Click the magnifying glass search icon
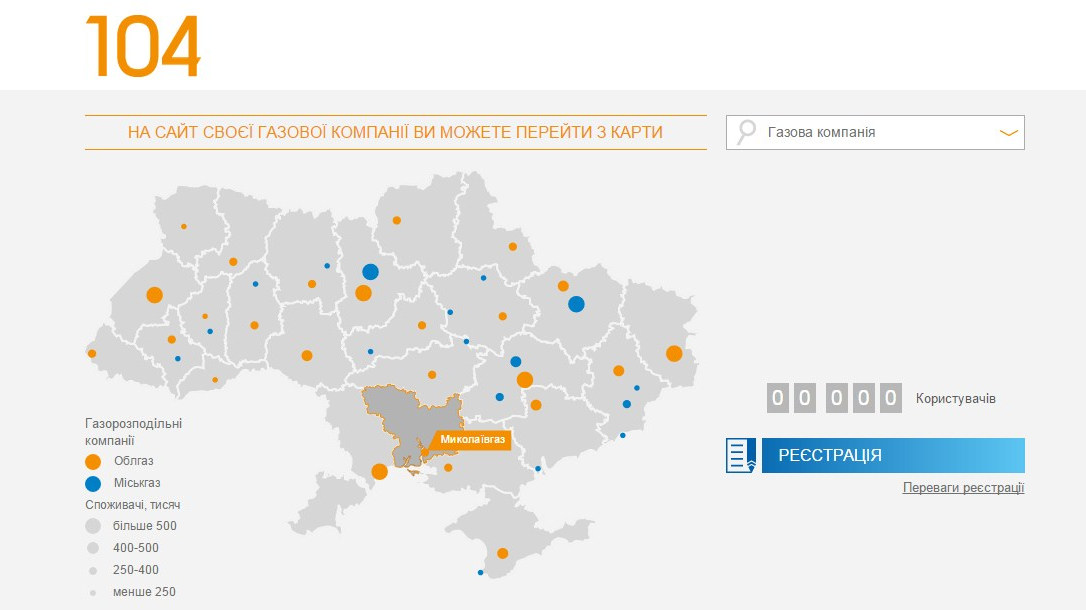 (x=746, y=132)
